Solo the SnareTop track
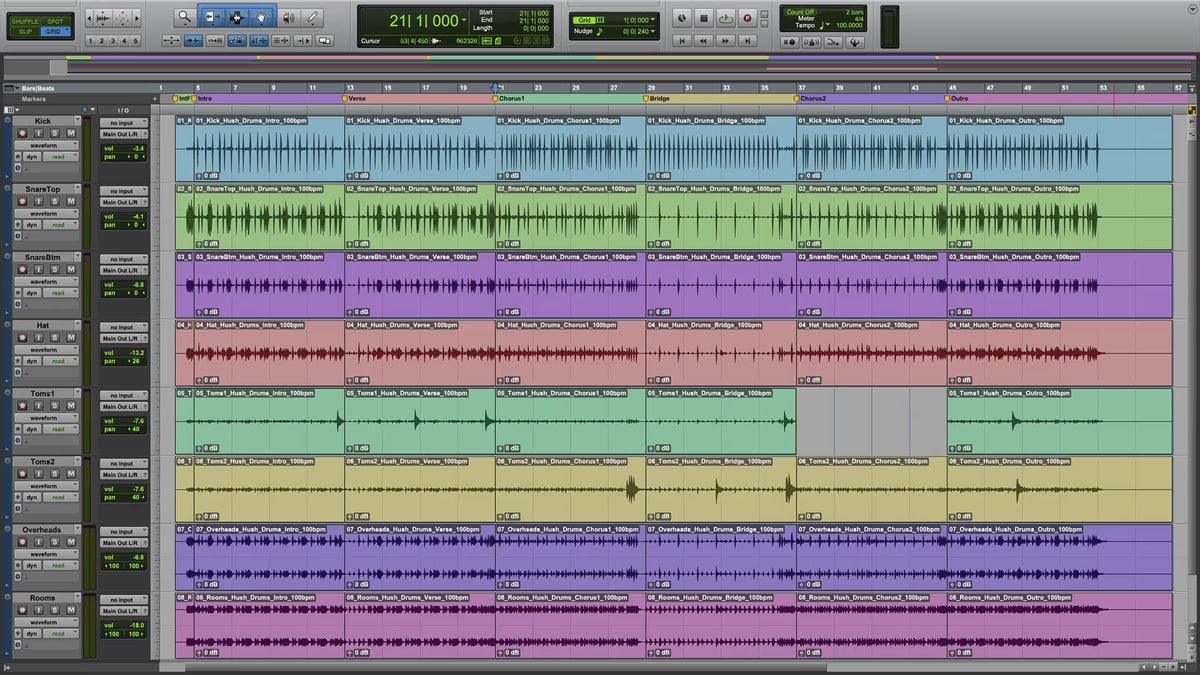Image resolution: width=1200 pixels, height=675 pixels. pos(56,202)
